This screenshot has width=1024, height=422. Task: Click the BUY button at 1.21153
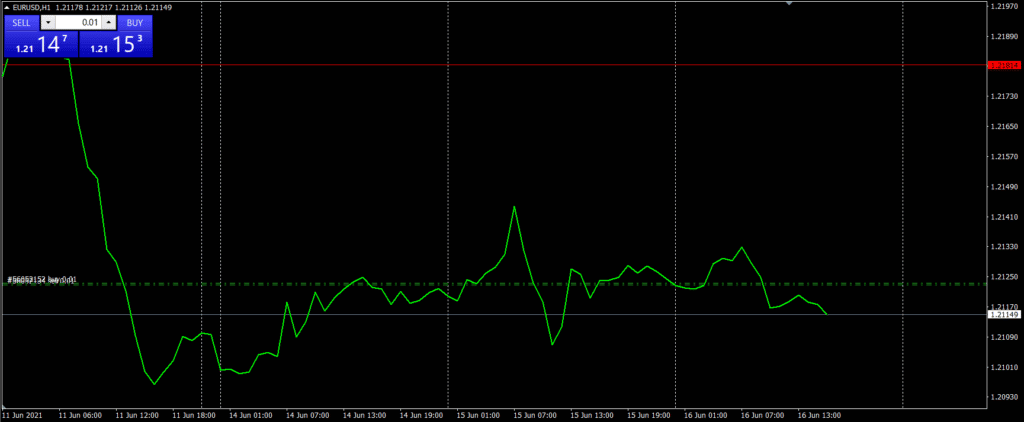(x=116, y=44)
